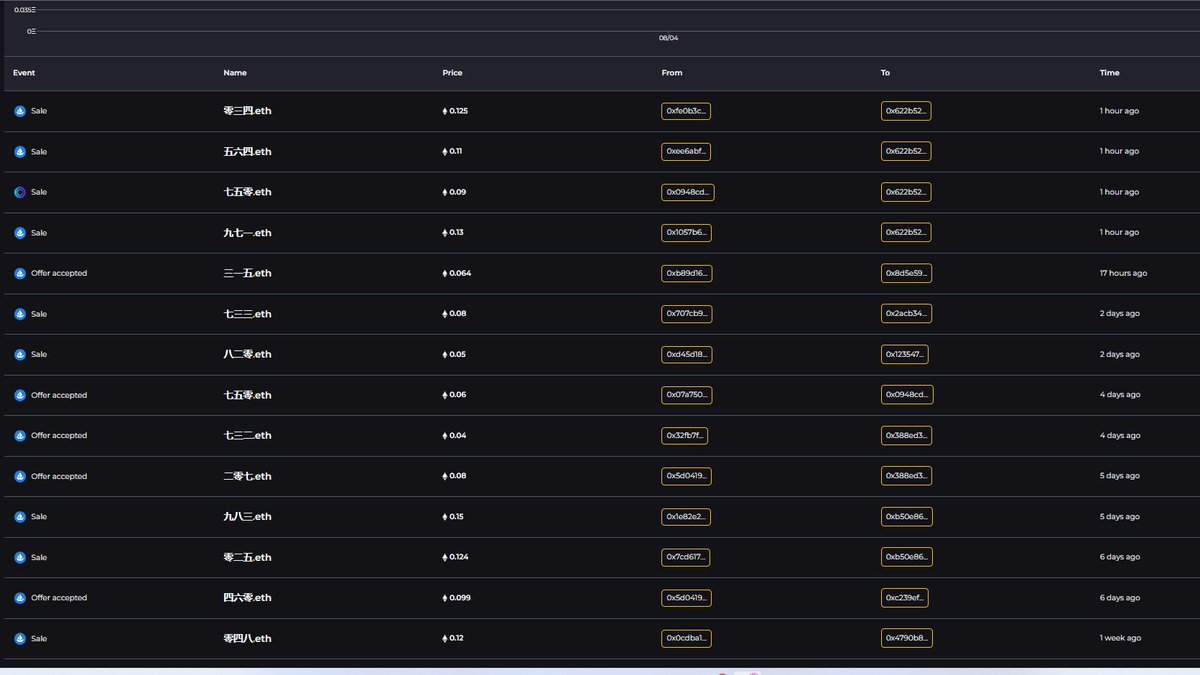
Task: Open the 零四八.eth domain name
Action: click(247, 638)
